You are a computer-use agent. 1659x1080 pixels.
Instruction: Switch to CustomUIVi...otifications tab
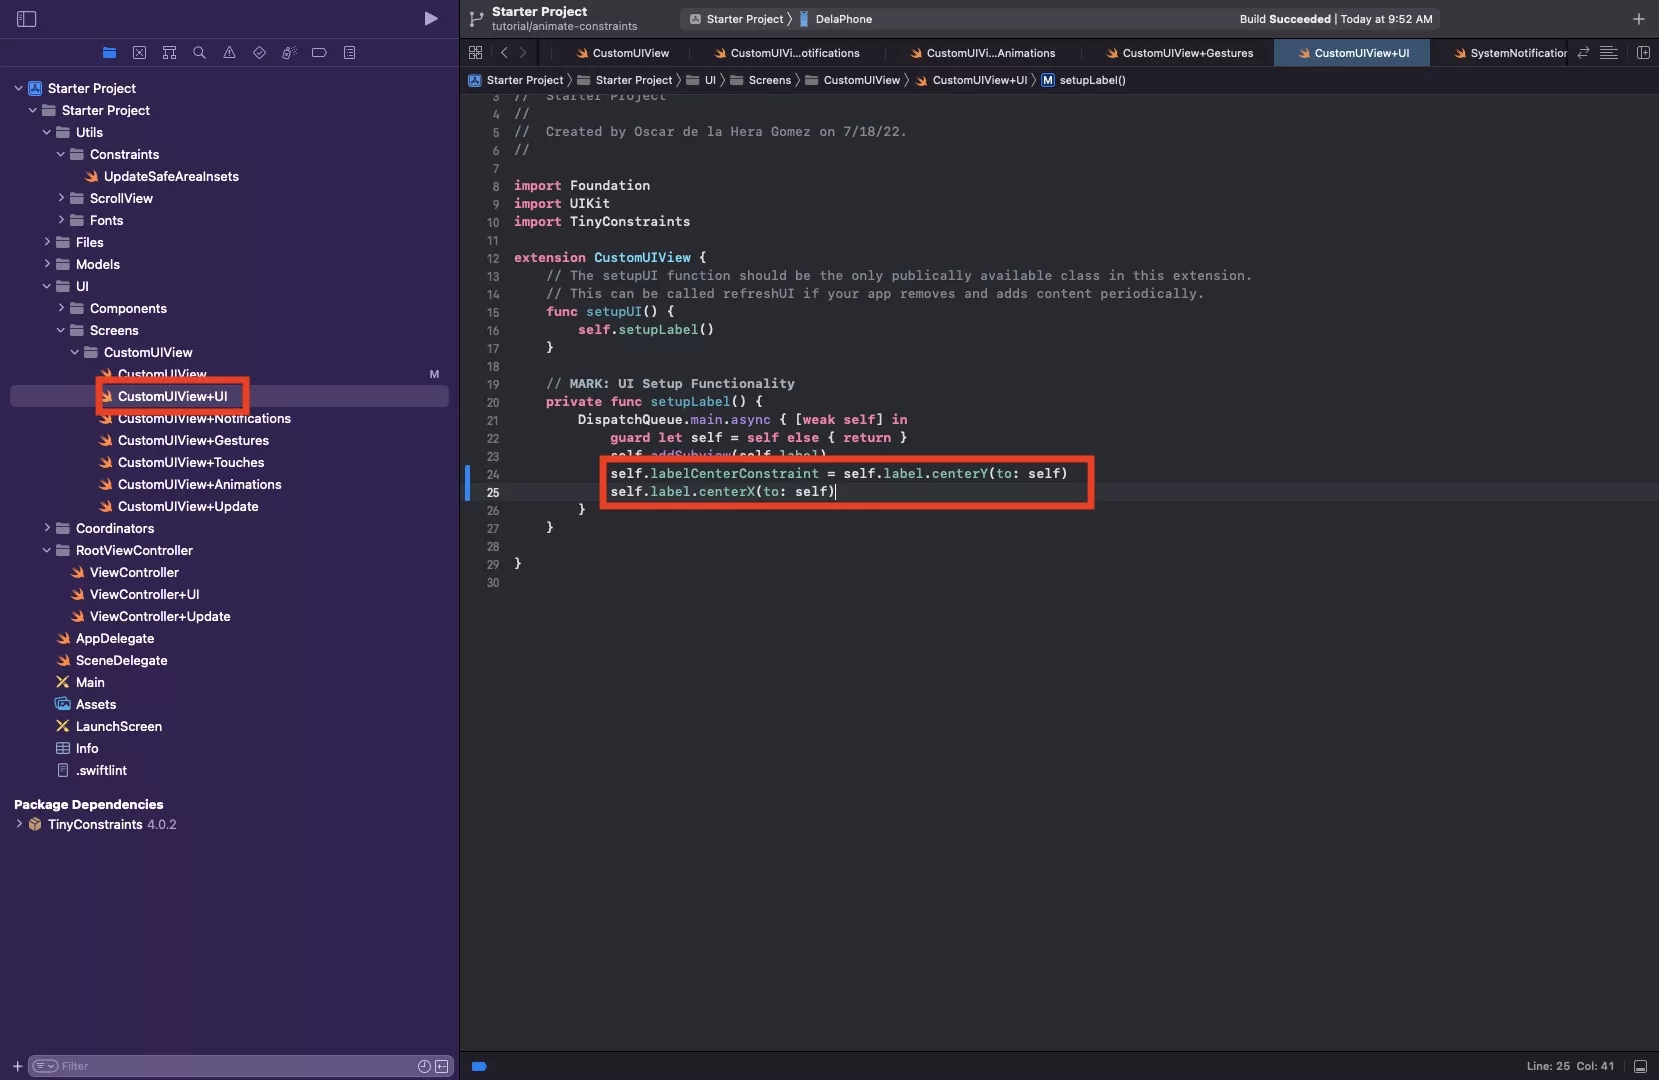[787, 53]
